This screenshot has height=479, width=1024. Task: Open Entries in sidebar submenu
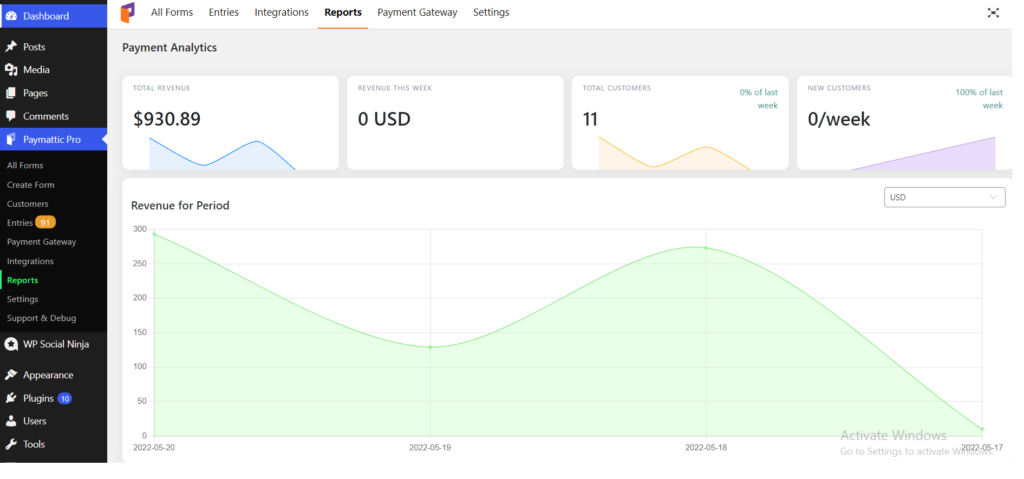coord(20,223)
